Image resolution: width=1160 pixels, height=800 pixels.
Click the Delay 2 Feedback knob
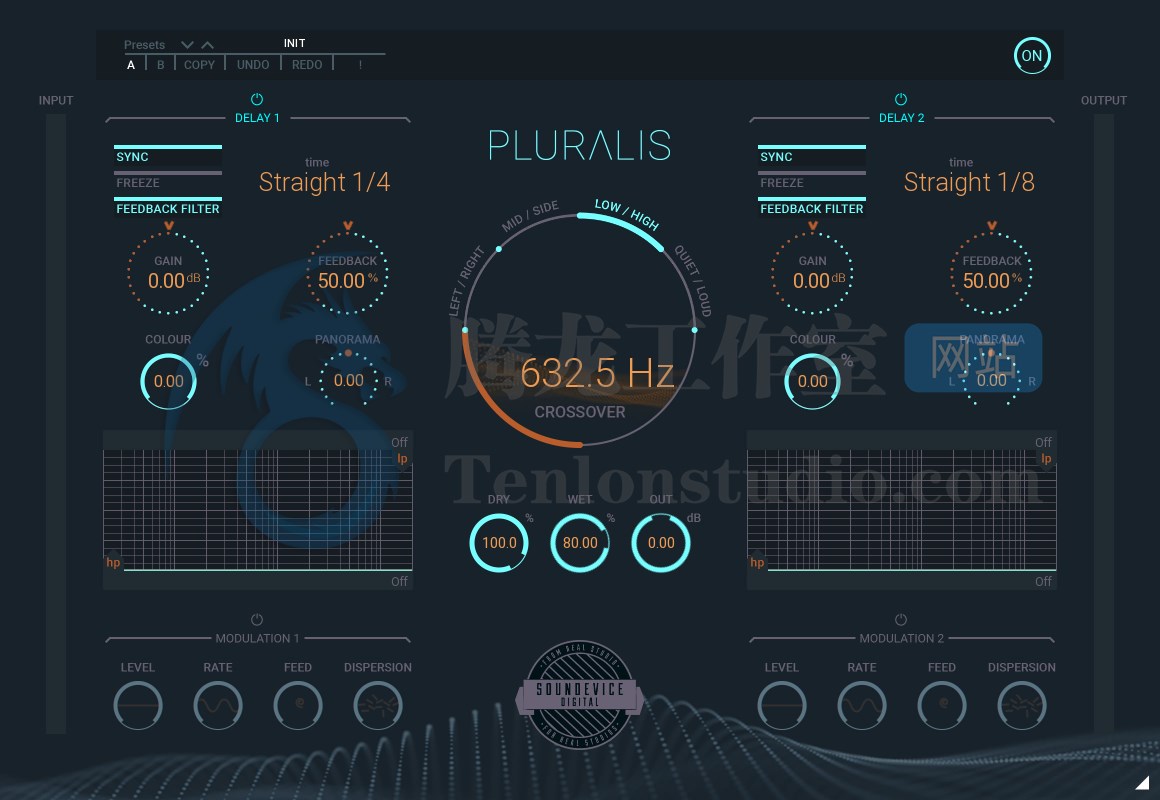click(992, 273)
